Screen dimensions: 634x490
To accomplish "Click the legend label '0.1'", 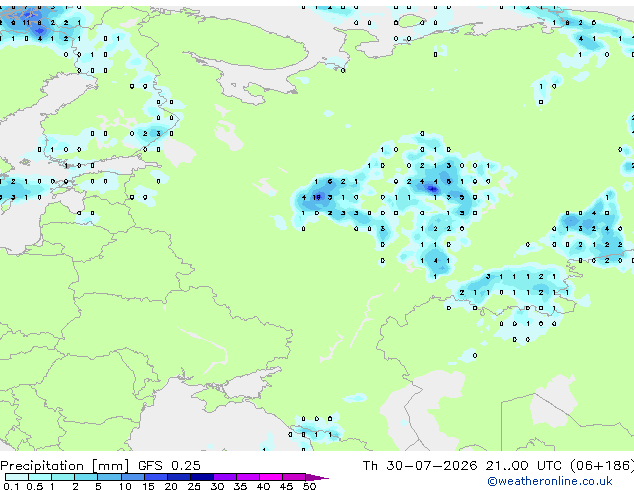I will [x=11, y=486].
